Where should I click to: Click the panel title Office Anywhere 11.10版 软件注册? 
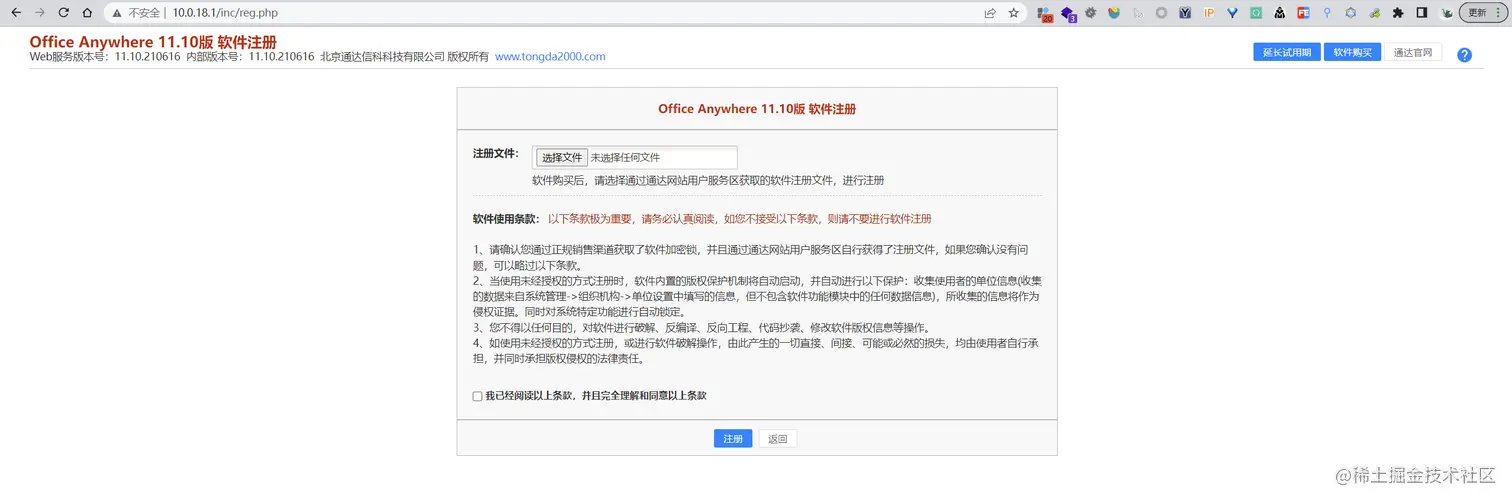click(x=757, y=109)
